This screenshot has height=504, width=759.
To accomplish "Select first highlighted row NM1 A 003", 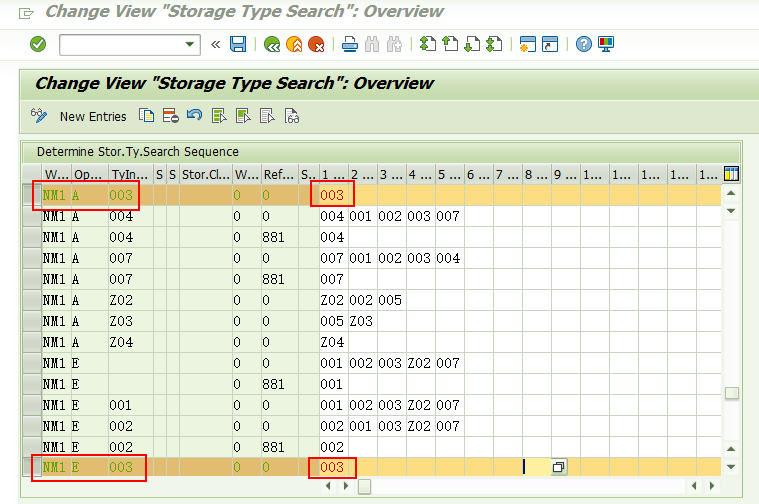I will pyautogui.click(x=32, y=196).
